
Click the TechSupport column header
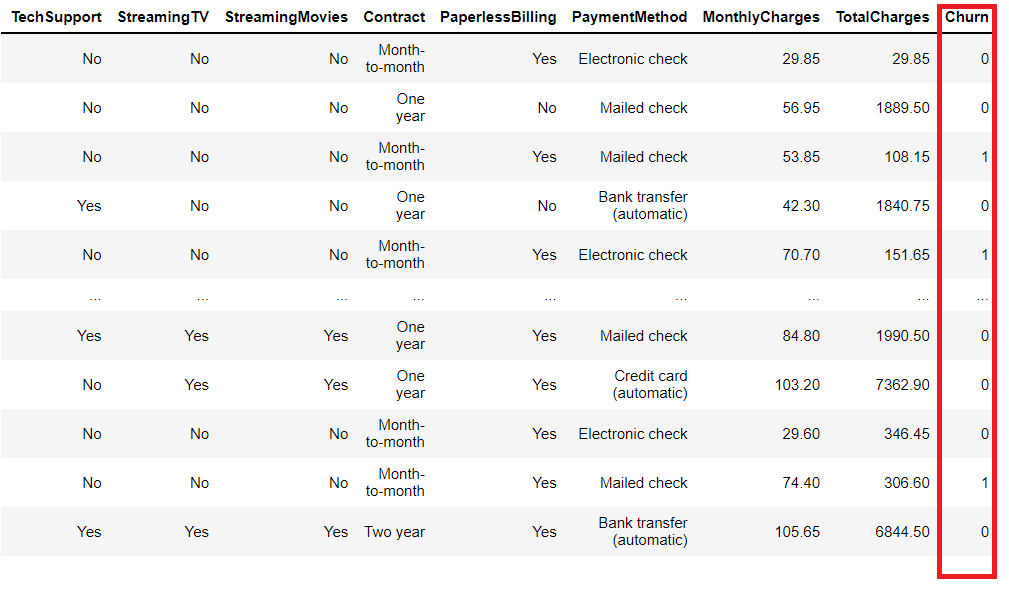56,17
